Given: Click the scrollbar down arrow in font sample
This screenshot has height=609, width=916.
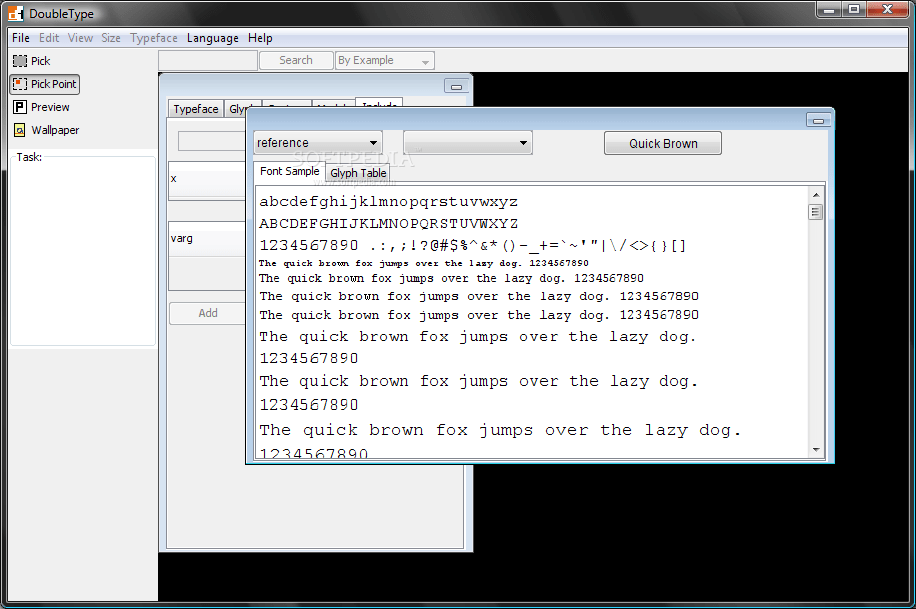Looking at the screenshot, I should (816, 449).
